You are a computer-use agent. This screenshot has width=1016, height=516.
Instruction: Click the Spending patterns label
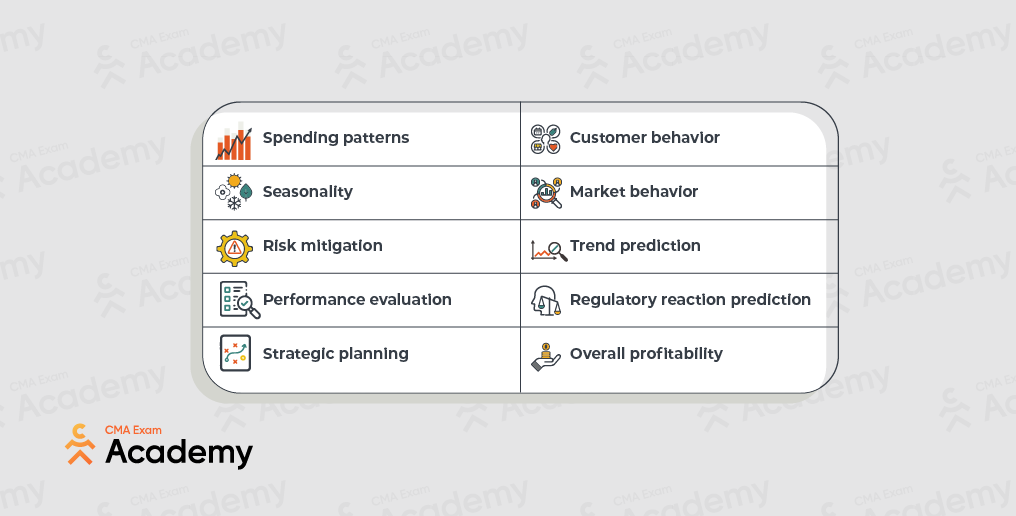coord(336,138)
